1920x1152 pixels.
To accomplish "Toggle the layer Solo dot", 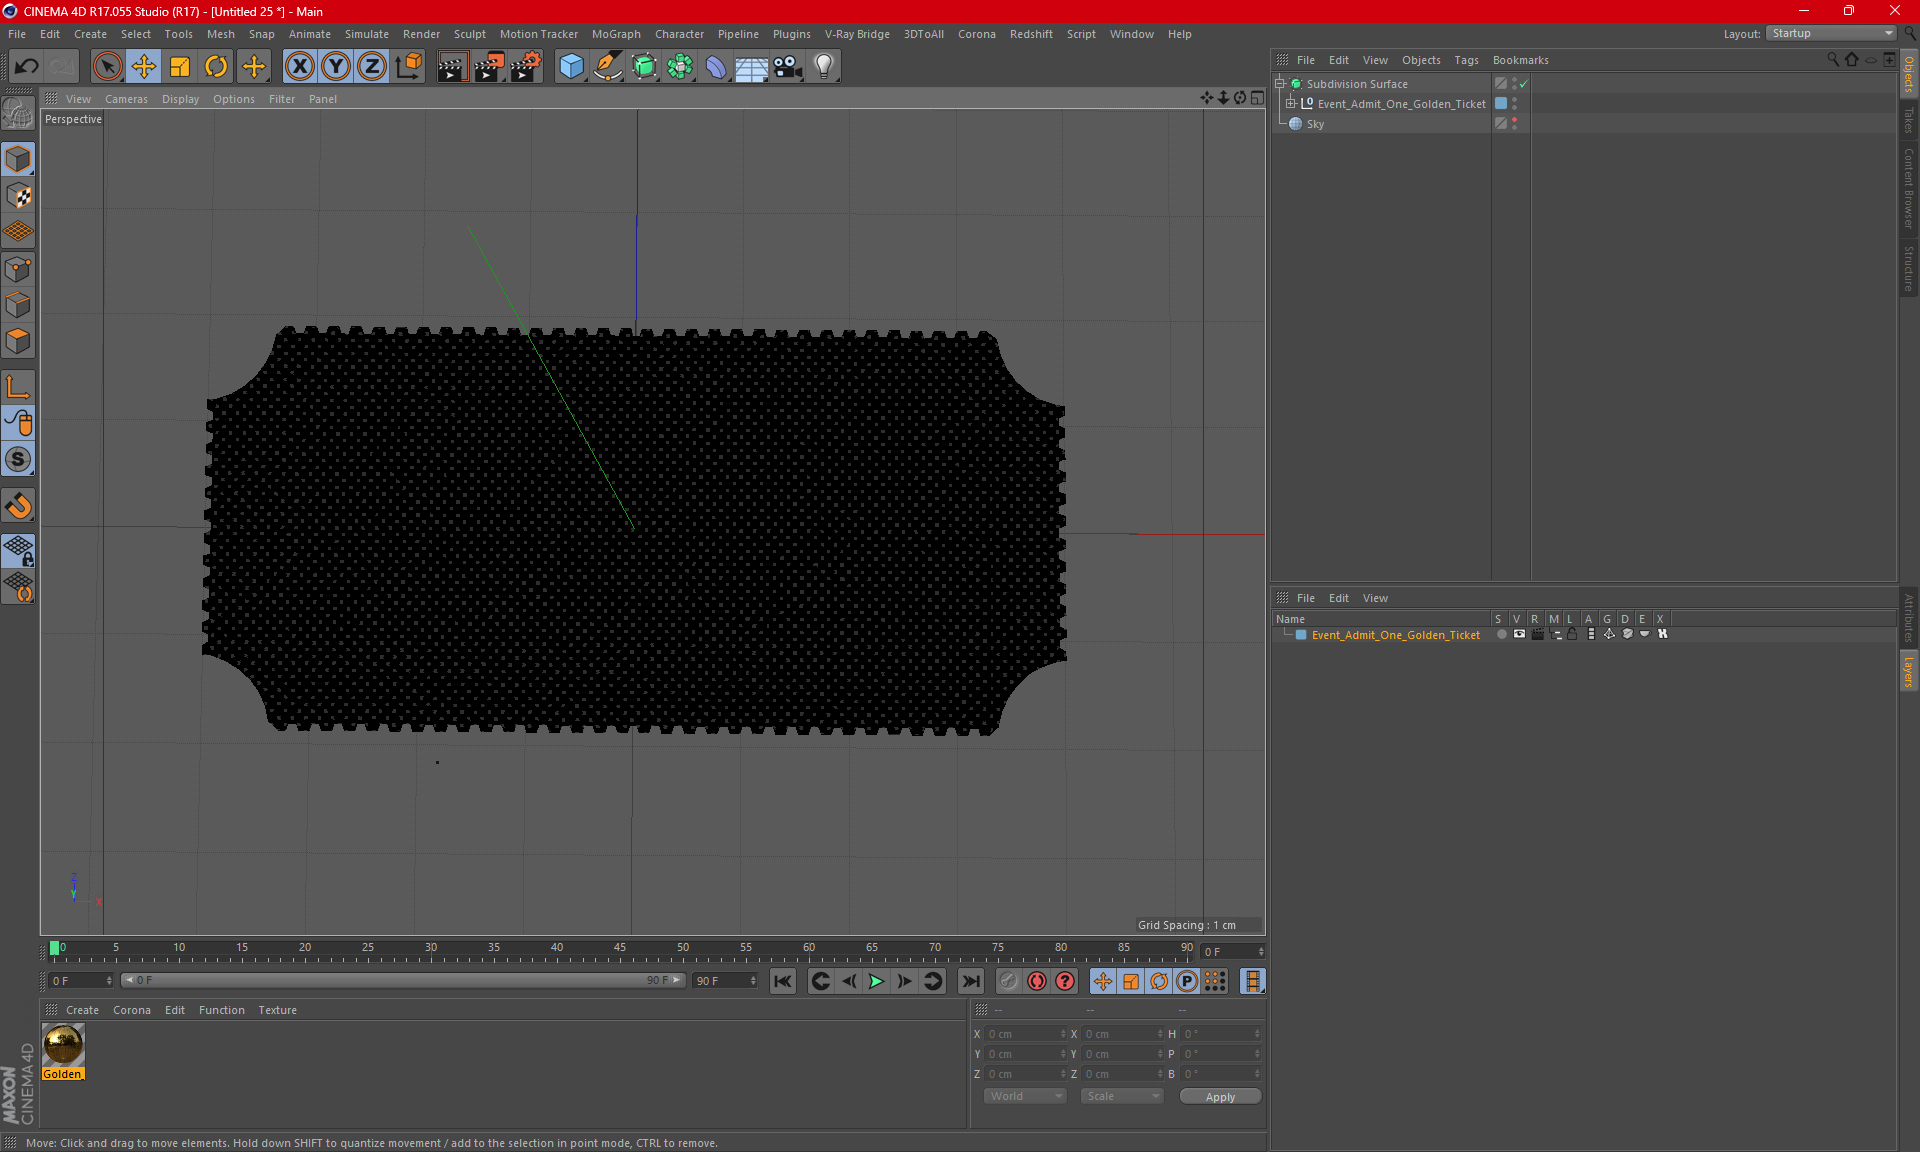I will (1501, 634).
